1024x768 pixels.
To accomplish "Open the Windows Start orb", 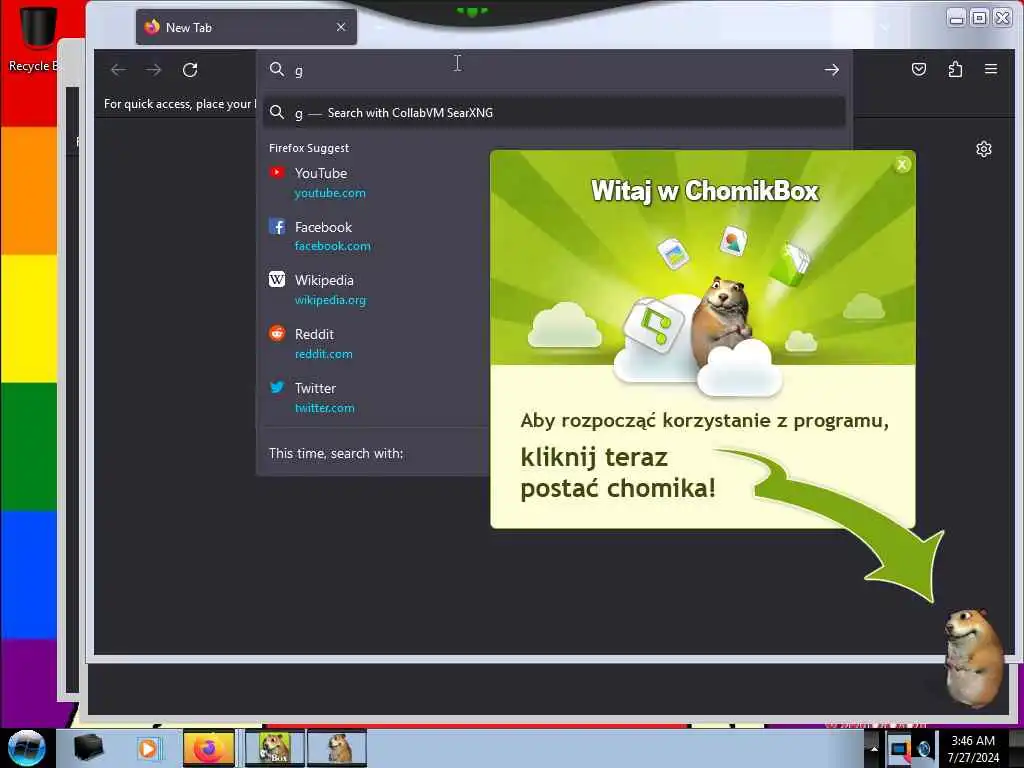I will tap(26, 748).
